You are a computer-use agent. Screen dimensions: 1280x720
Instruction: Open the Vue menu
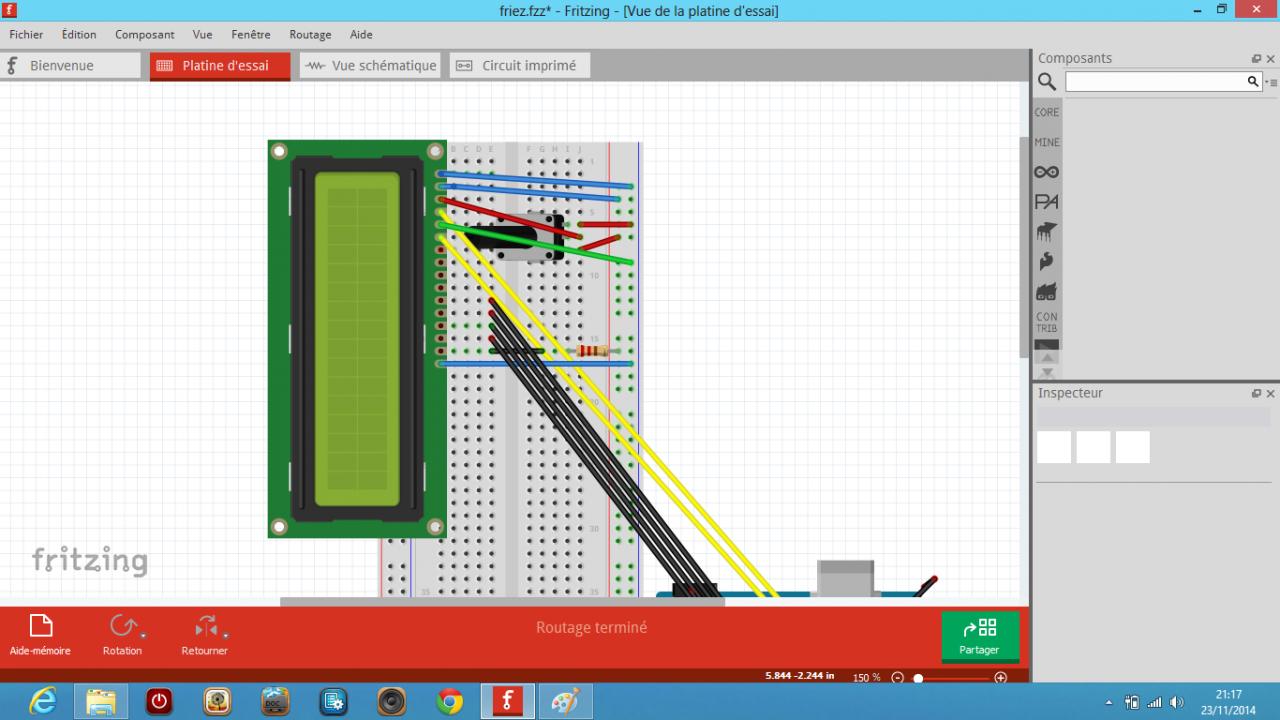click(x=203, y=34)
